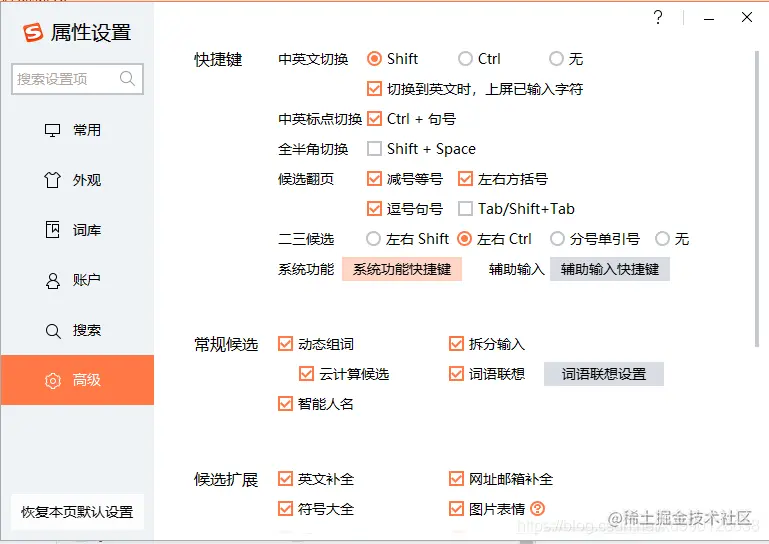This screenshot has height=544, width=769.
Task: Click the 快捷键 section heading
Action: (218, 59)
